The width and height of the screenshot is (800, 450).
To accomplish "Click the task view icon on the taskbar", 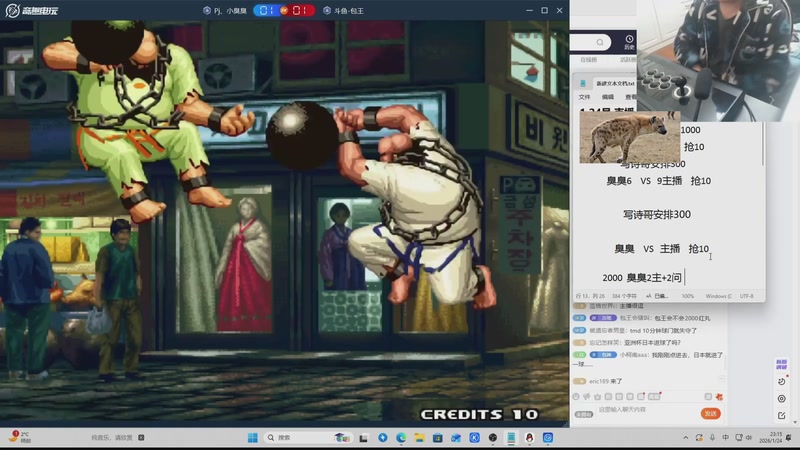I will pyautogui.click(x=364, y=438).
